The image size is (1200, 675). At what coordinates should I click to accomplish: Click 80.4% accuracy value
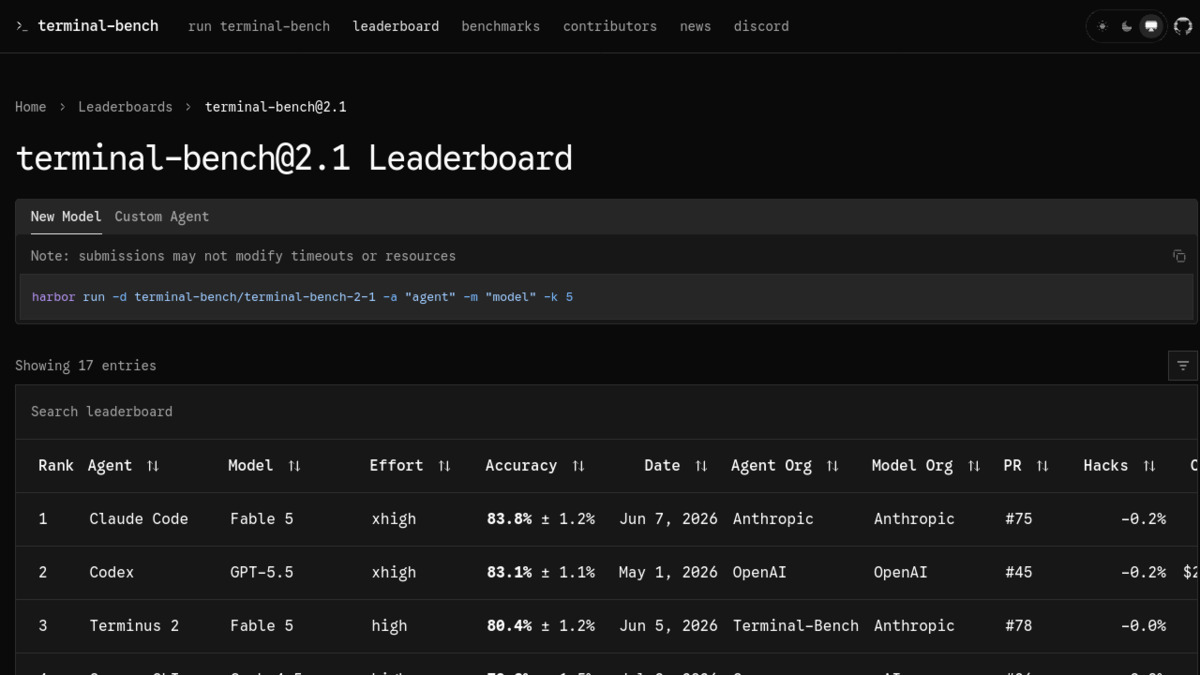(509, 626)
